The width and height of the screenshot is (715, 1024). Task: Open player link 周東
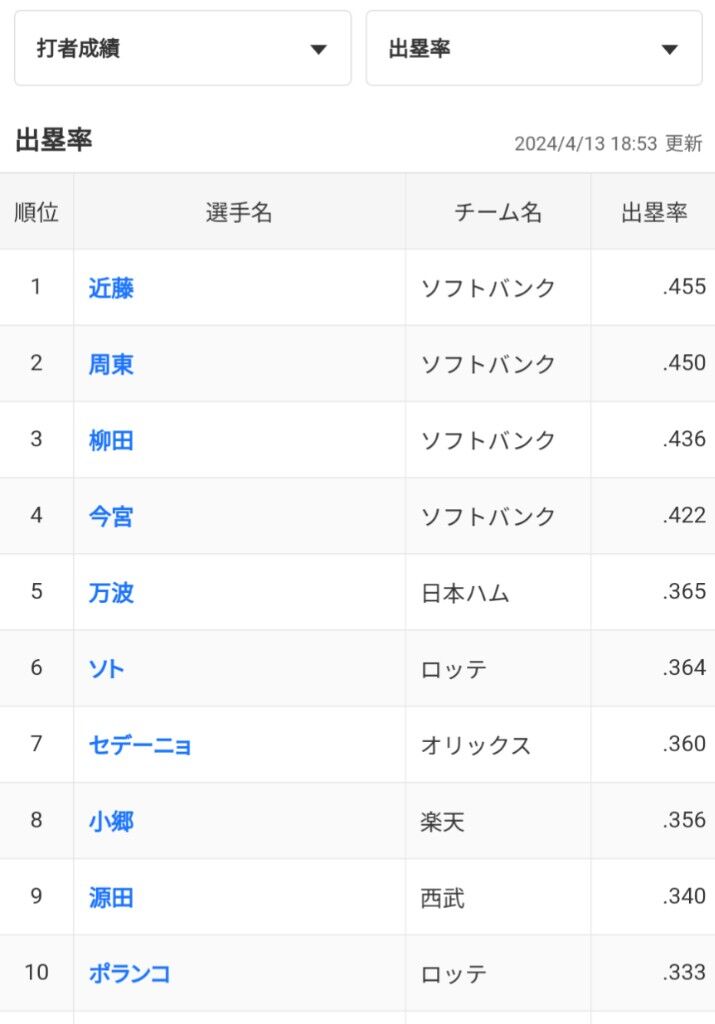click(111, 364)
